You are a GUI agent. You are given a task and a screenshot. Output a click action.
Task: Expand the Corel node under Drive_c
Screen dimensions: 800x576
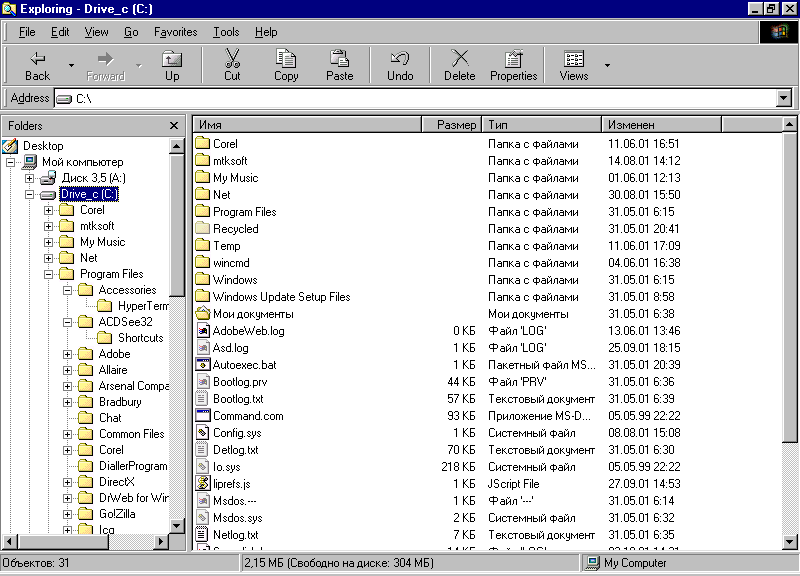pyautogui.click(x=48, y=210)
